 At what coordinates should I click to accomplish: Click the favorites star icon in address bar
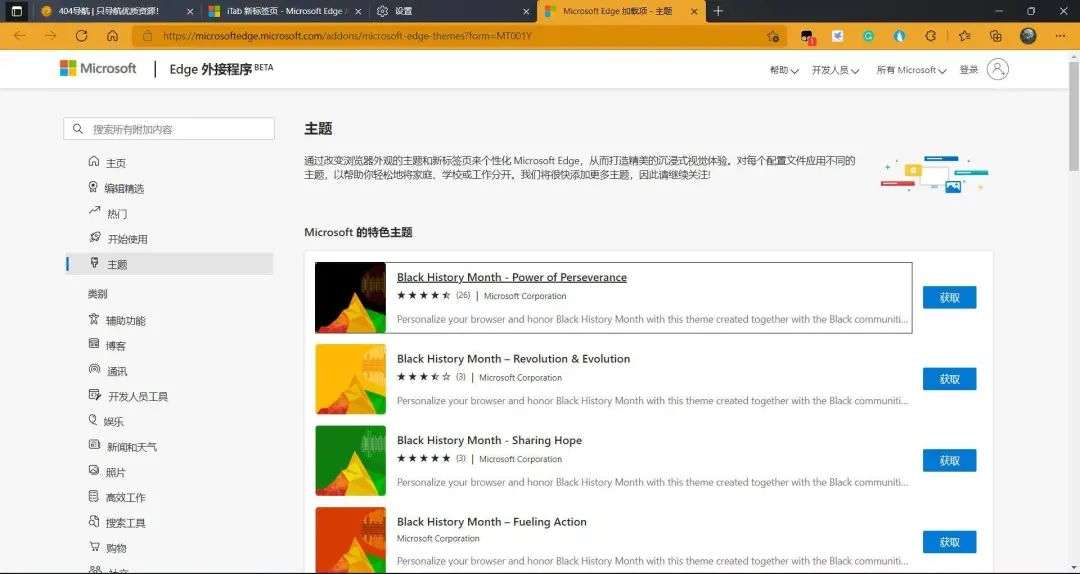click(773, 36)
